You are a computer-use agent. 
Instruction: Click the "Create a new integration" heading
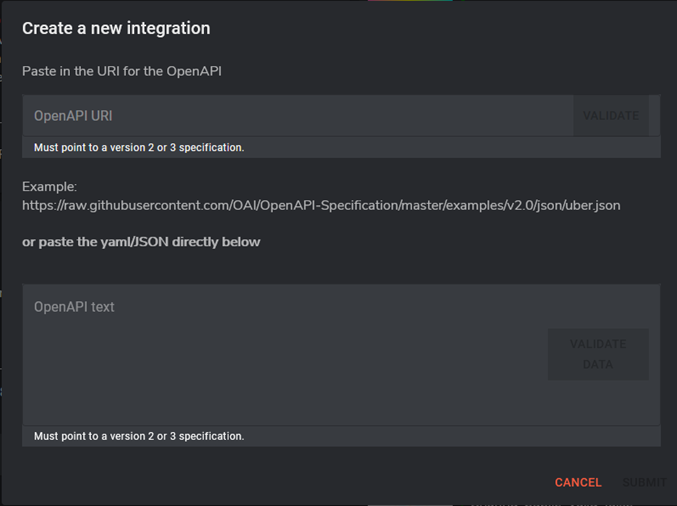[116, 28]
